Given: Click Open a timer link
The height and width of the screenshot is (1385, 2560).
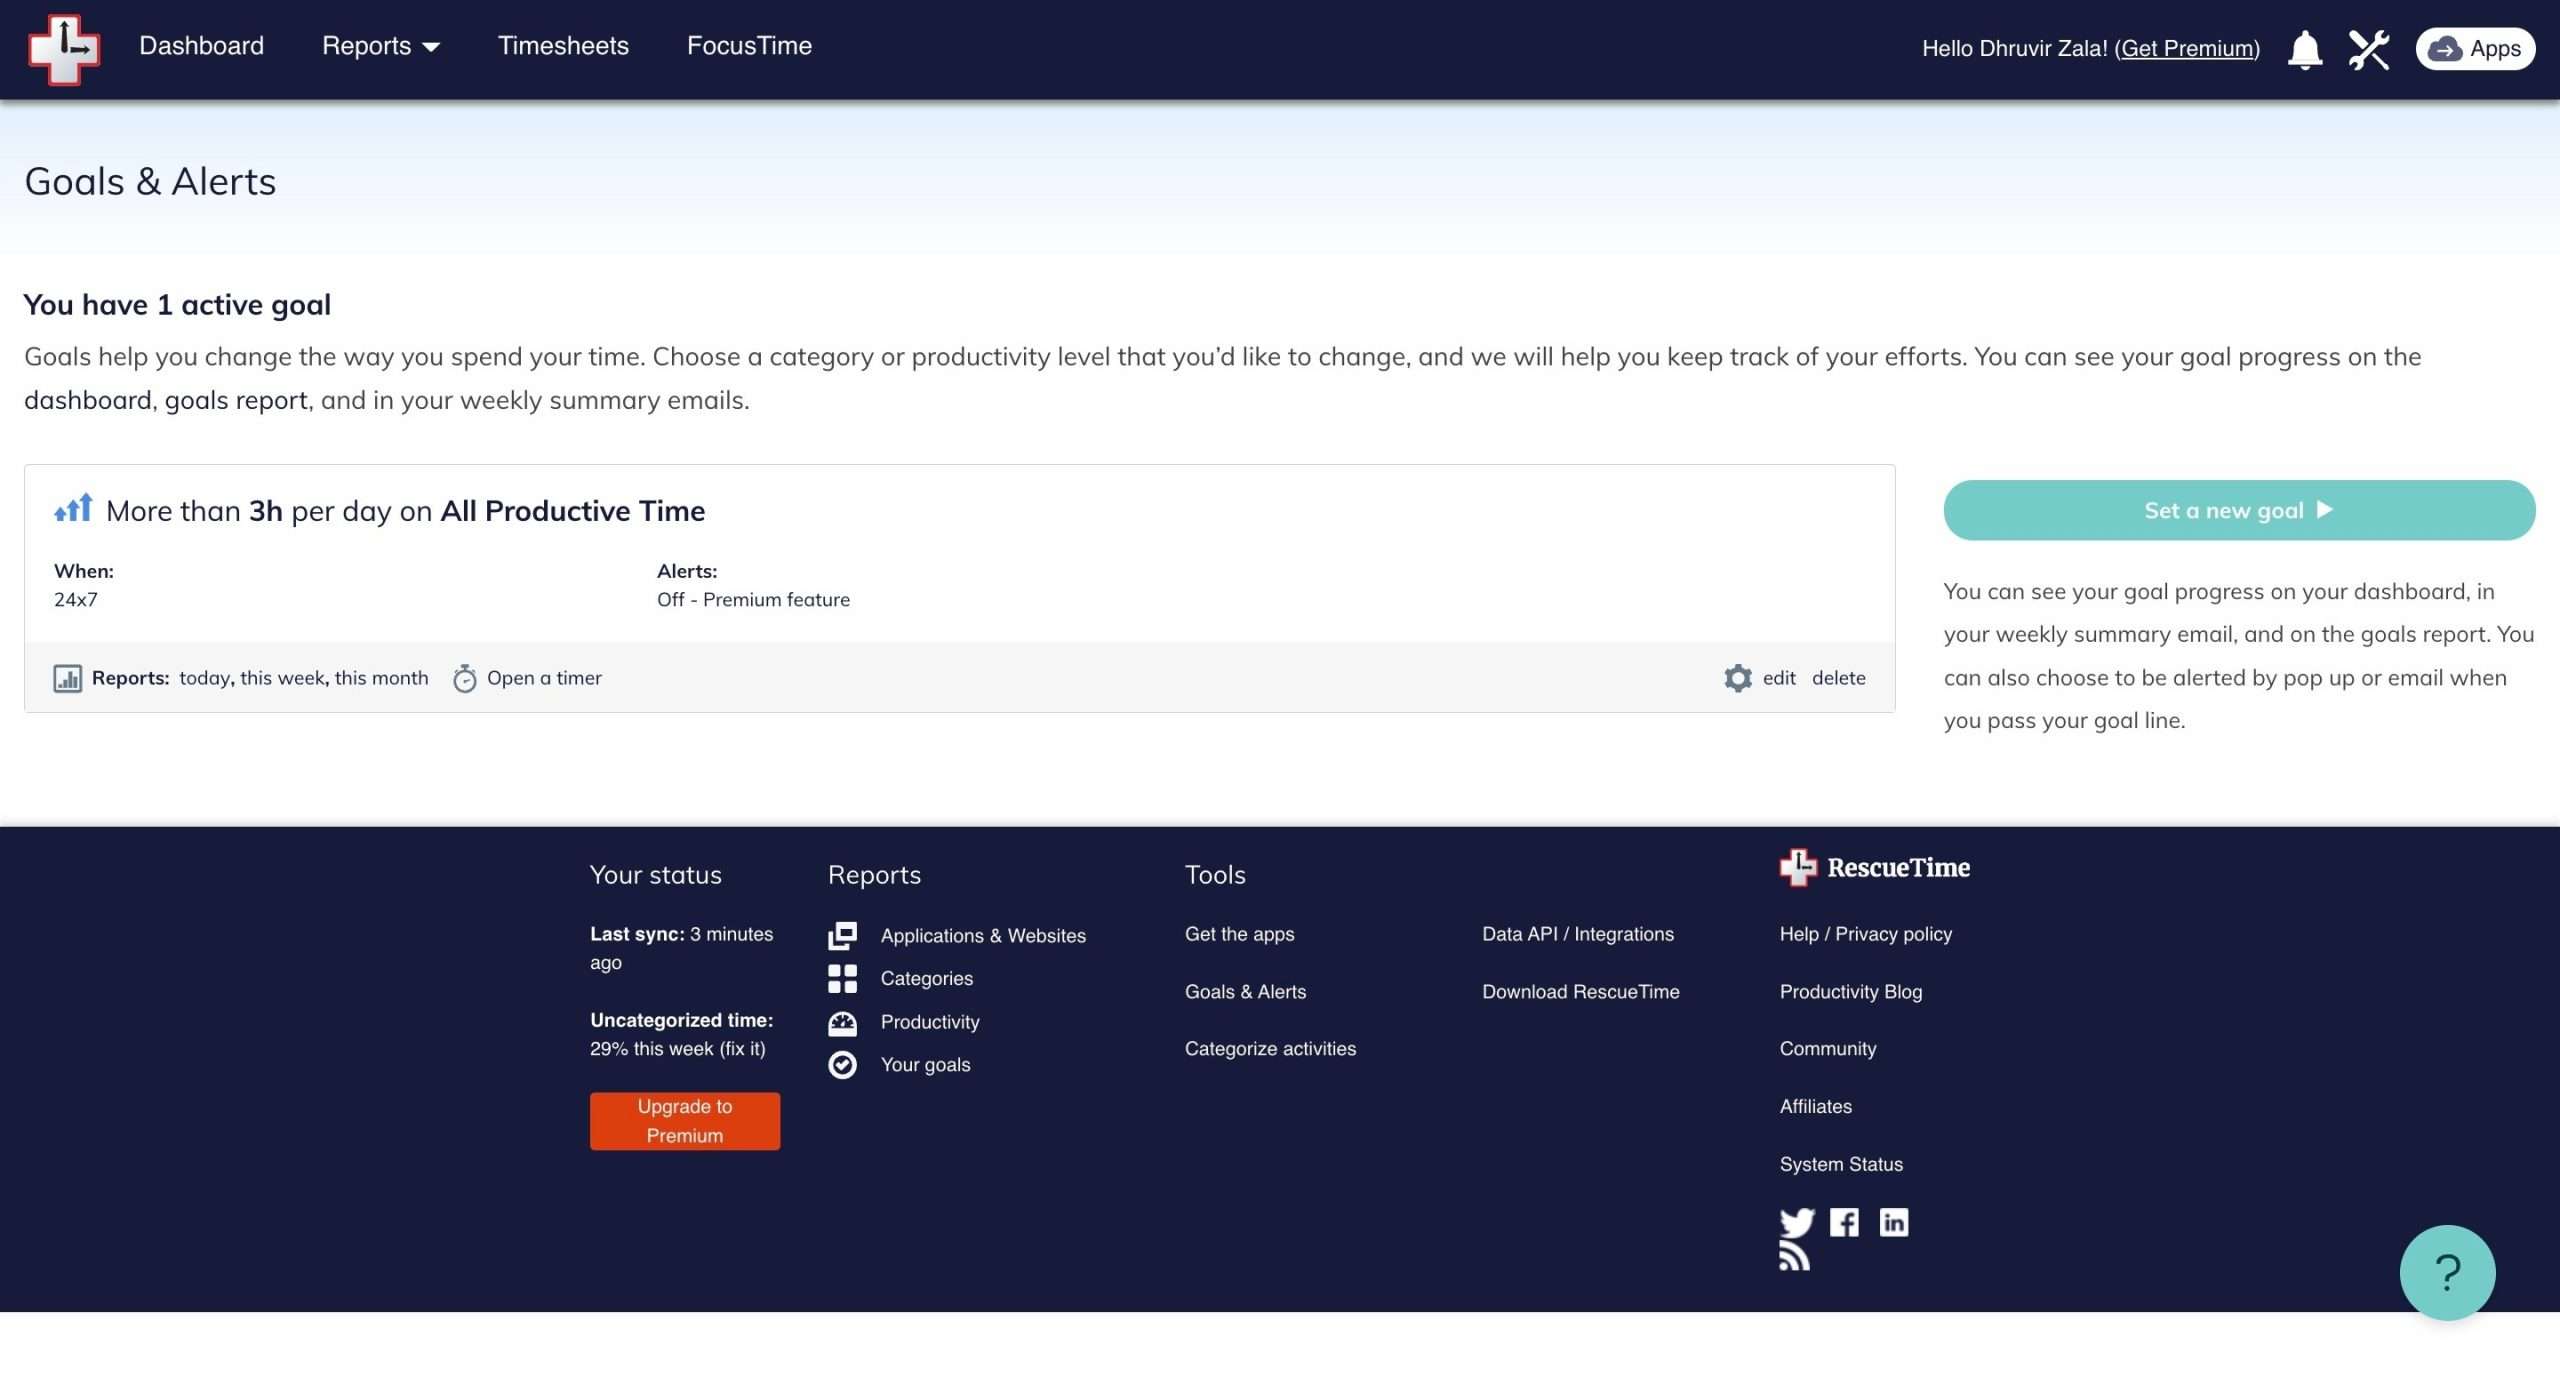Looking at the screenshot, I should click(x=544, y=678).
